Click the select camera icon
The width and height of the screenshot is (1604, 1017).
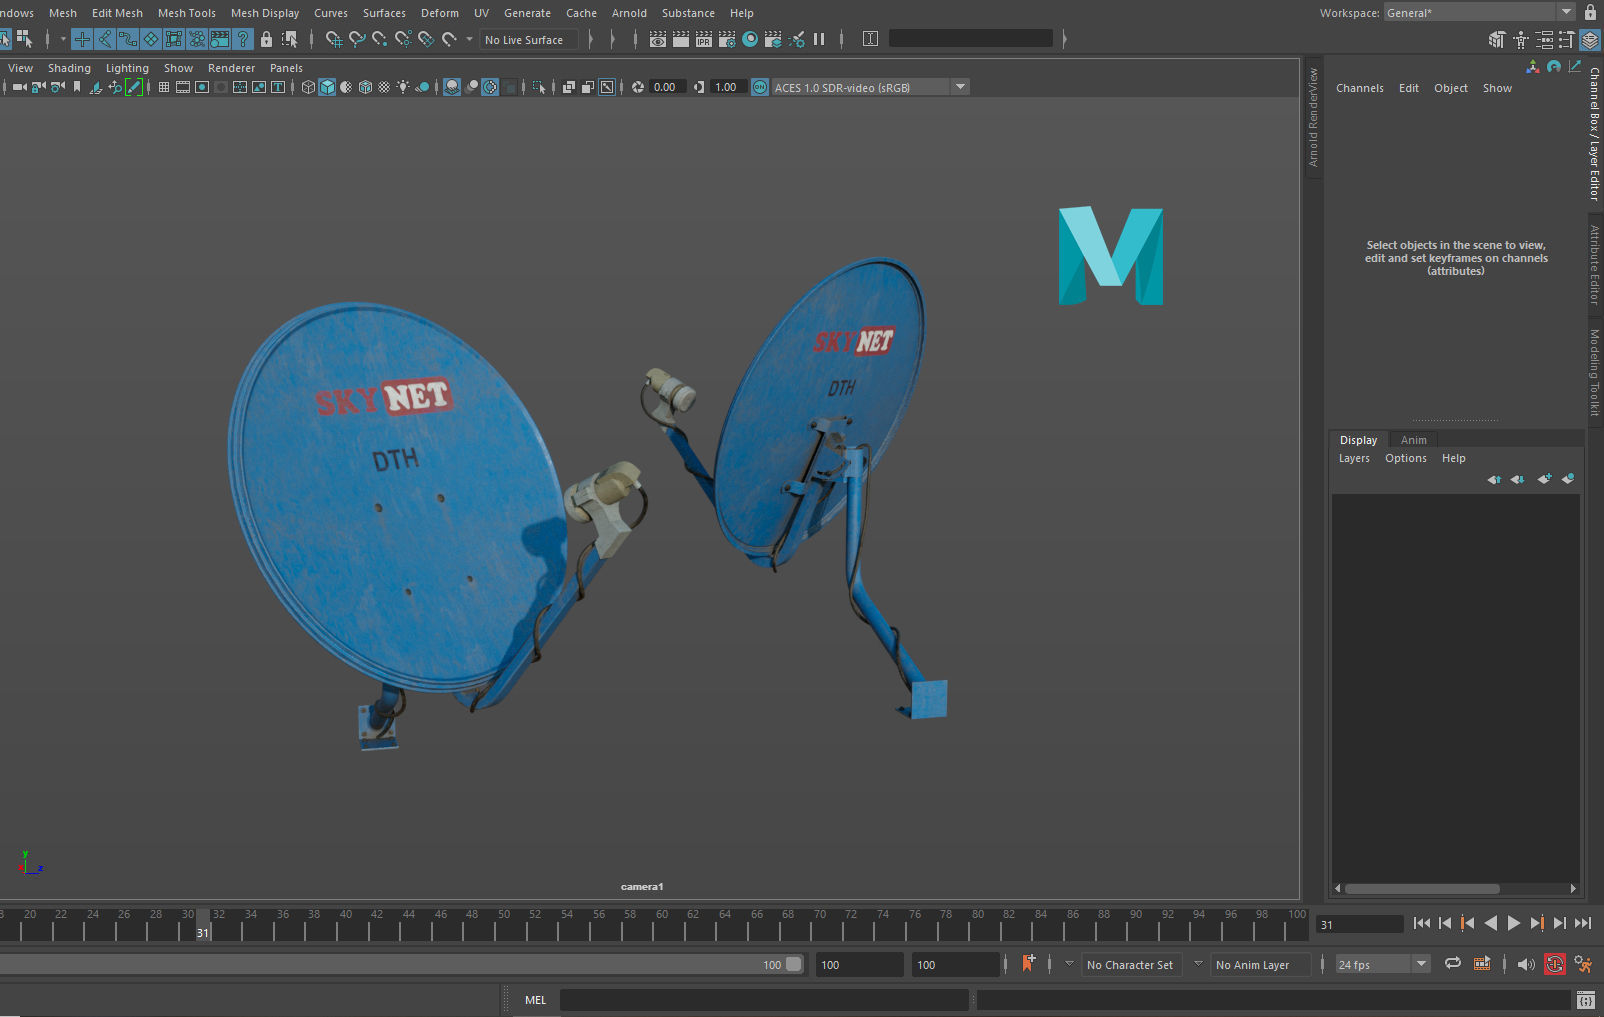19,87
